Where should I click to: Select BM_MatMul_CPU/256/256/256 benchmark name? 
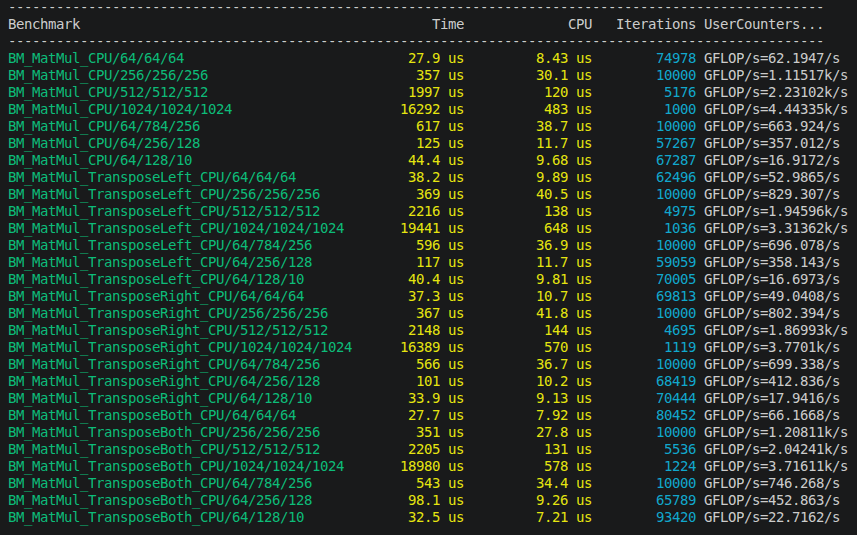(108, 75)
